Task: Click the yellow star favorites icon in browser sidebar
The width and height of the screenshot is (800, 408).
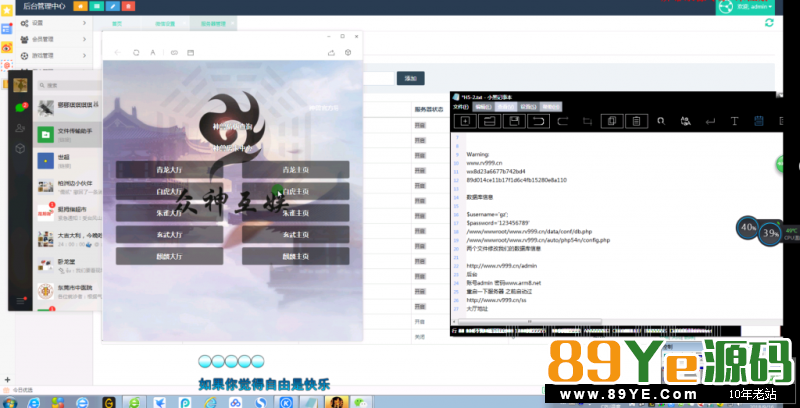Action: point(7,10)
